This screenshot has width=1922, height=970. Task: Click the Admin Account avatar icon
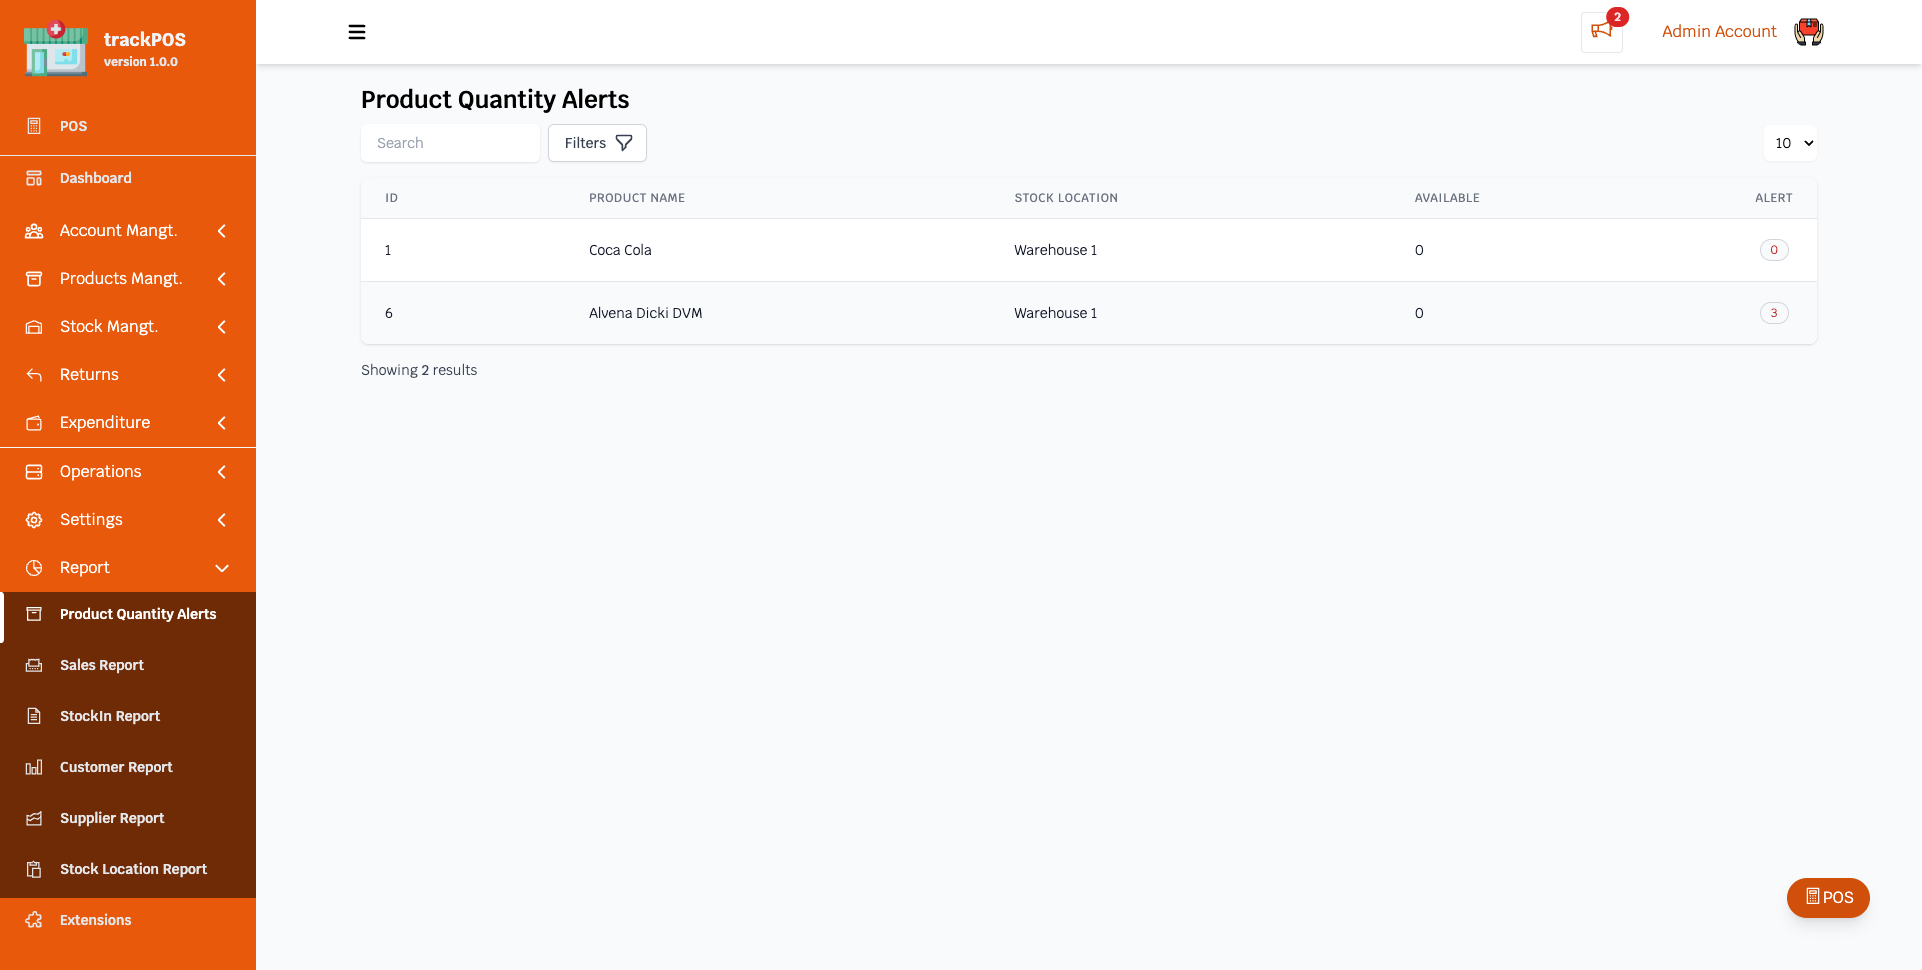[x=1807, y=32]
